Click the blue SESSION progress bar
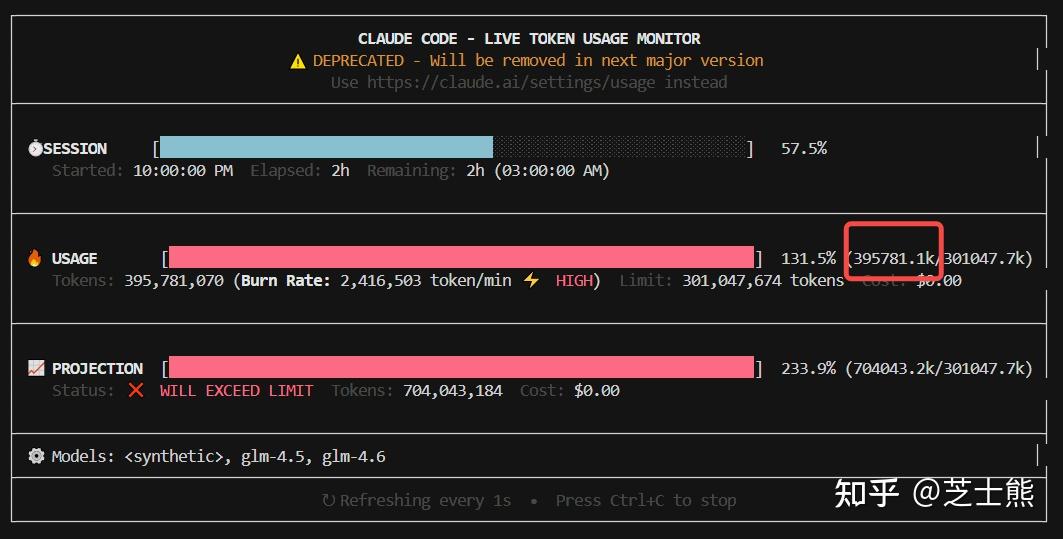 click(x=326, y=148)
